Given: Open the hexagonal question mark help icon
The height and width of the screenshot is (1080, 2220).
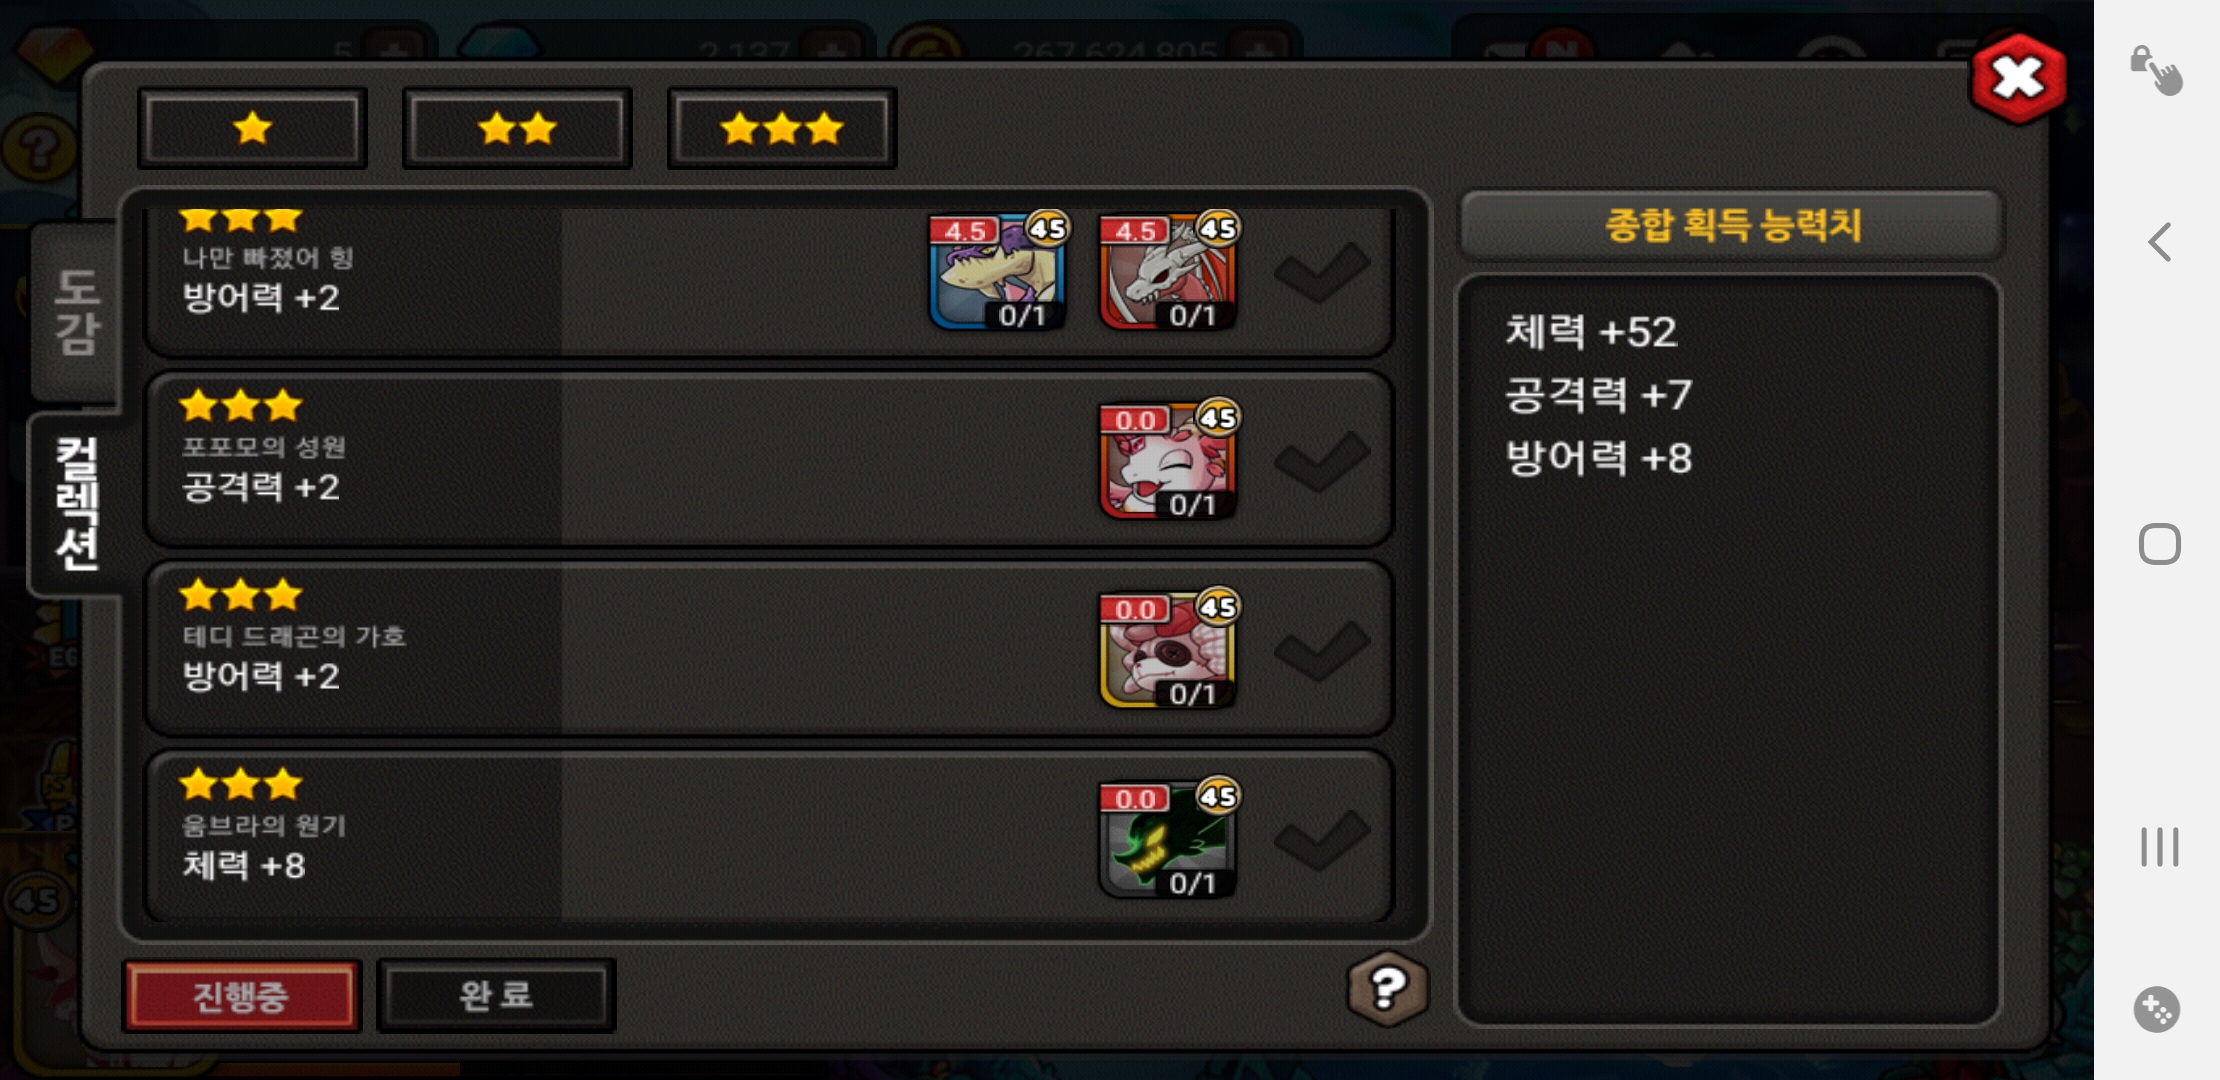Looking at the screenshot, I should (x=1387, y=989).
